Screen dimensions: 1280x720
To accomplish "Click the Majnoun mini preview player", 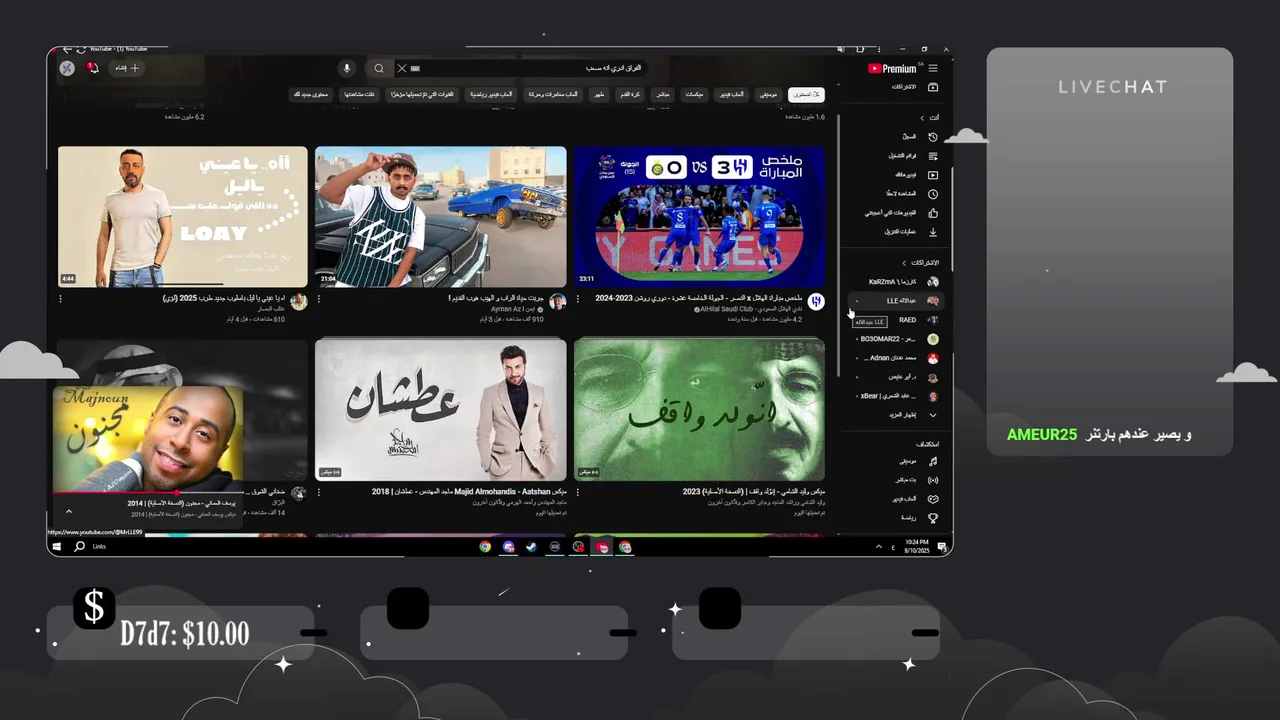I will pyautogui.click(x=148, y=438).
